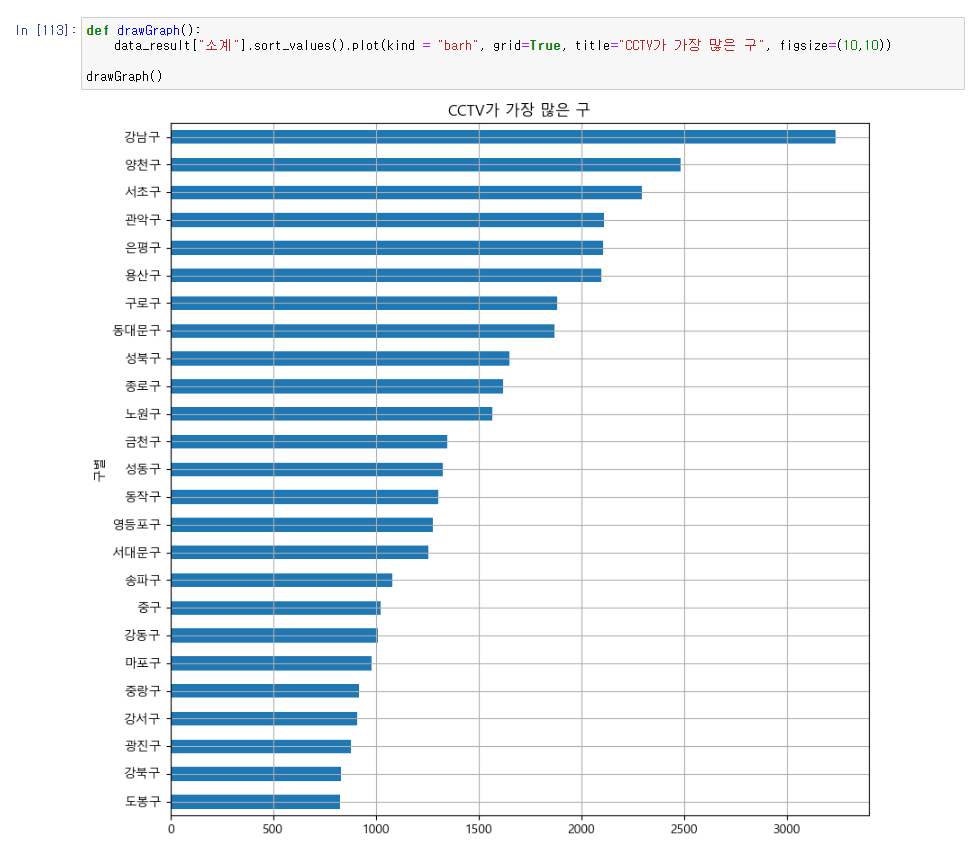This screenshot has height=848, width=975.
Task: Click the 중랑구 bar
Action: [265, 691]
